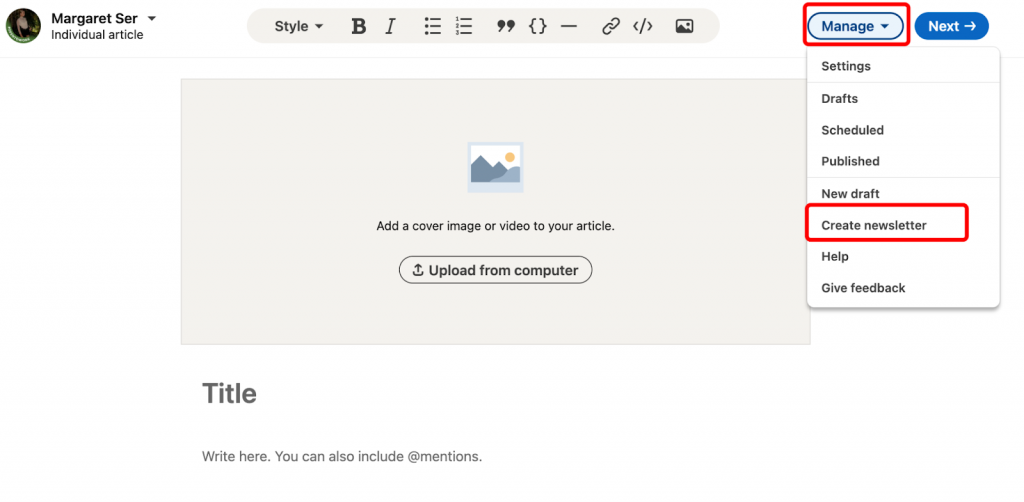Toggle bold text formatting
Image resolution: width=1024 pixels, height=502 pixels.
(358, 27)
